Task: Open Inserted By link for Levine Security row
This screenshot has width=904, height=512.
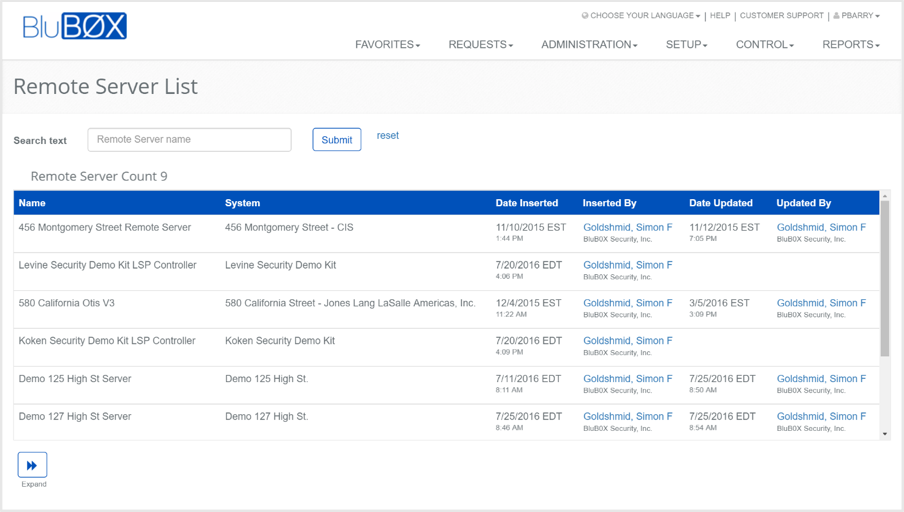Action: tap(627, 265)
